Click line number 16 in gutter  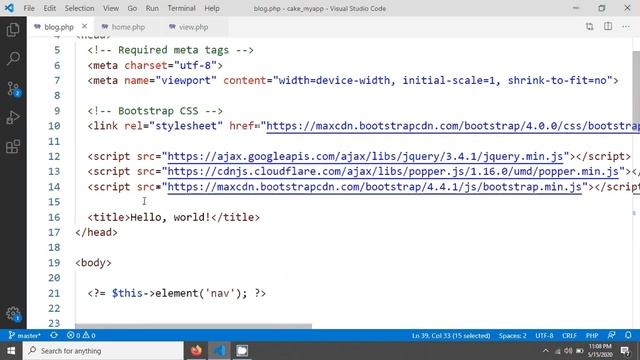(54, 217)
